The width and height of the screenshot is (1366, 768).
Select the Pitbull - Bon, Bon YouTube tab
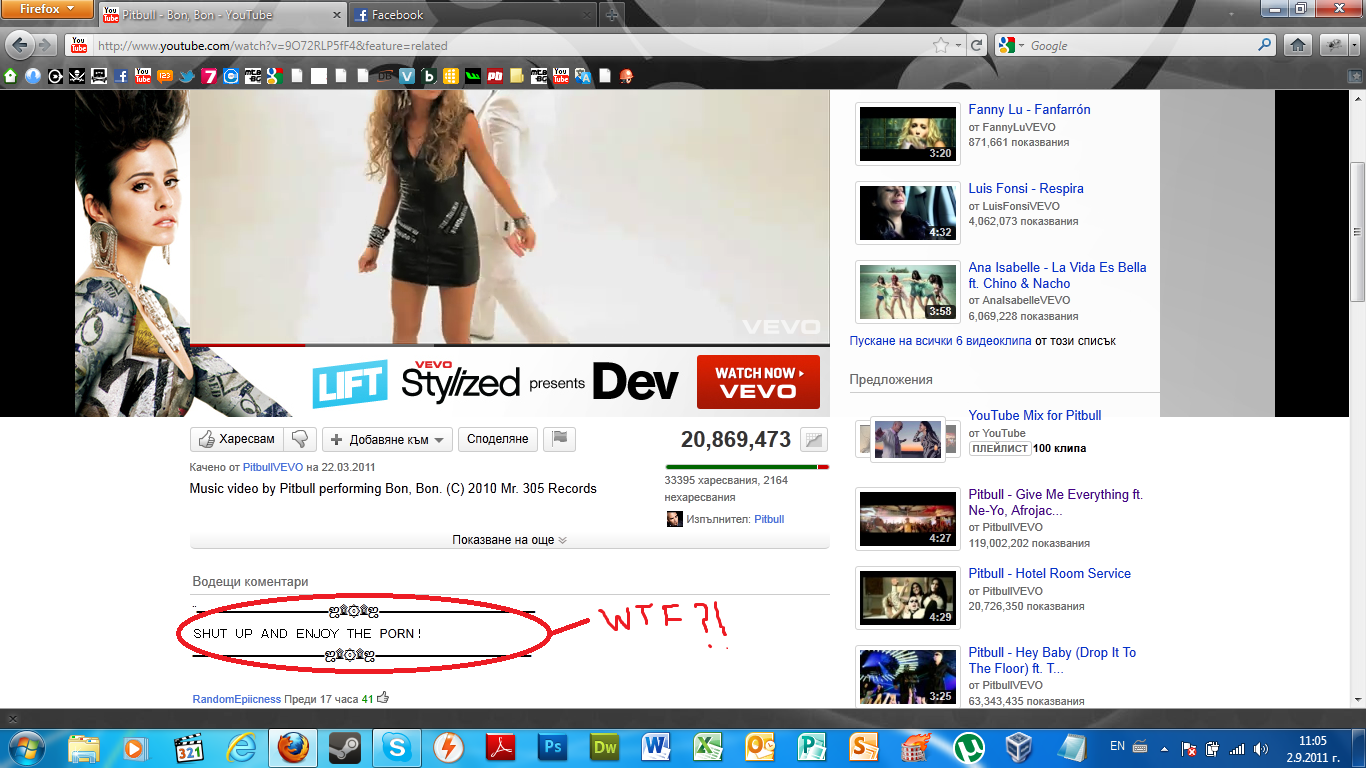pyautogui.click(x=222, y=15)
